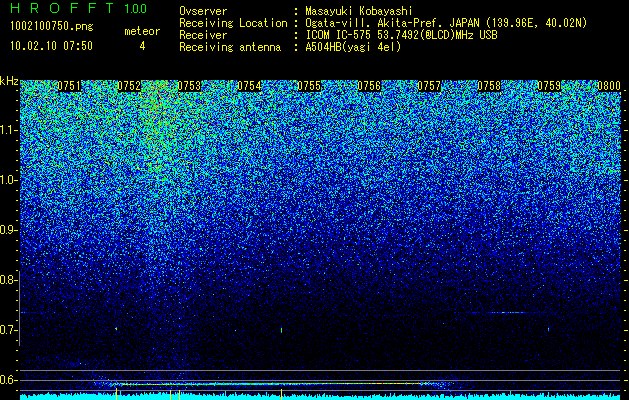Click the 1.0 kHz axis label
629x400 pixels.
[8, 180]
